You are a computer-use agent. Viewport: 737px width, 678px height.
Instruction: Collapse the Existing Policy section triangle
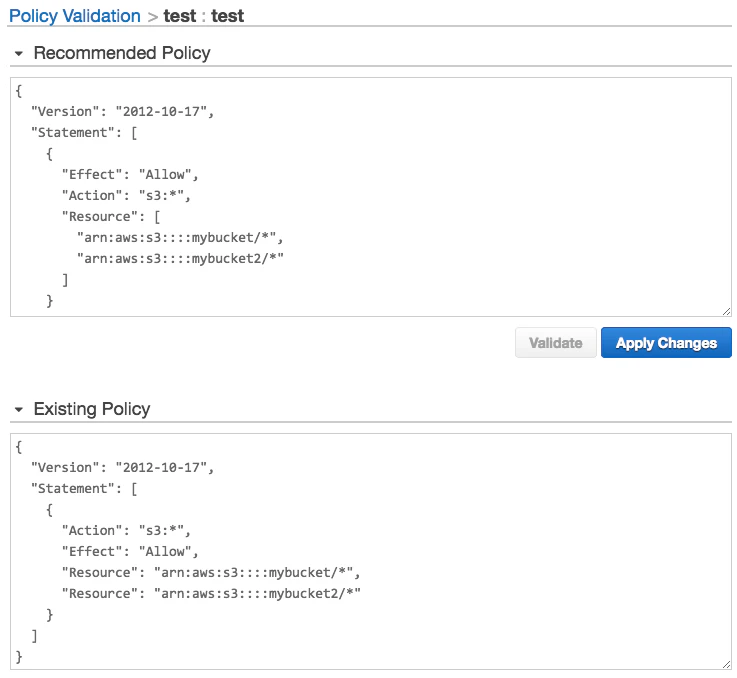19,410
